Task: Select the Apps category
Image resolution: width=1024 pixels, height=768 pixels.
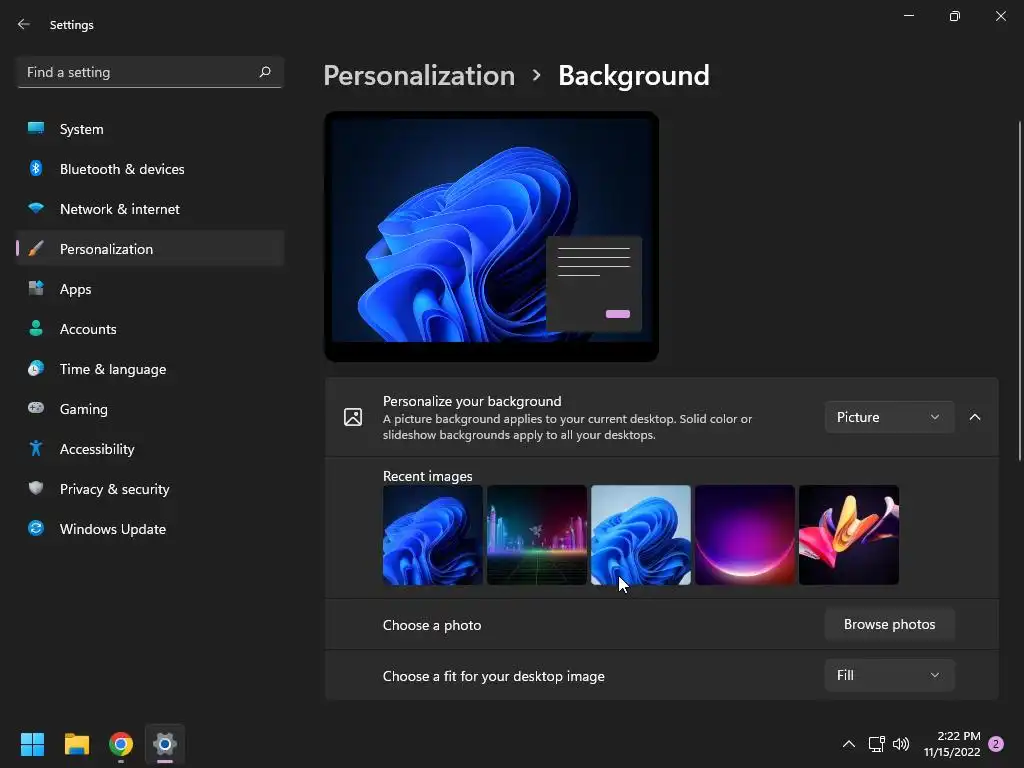Action: (x=150, y=289)
